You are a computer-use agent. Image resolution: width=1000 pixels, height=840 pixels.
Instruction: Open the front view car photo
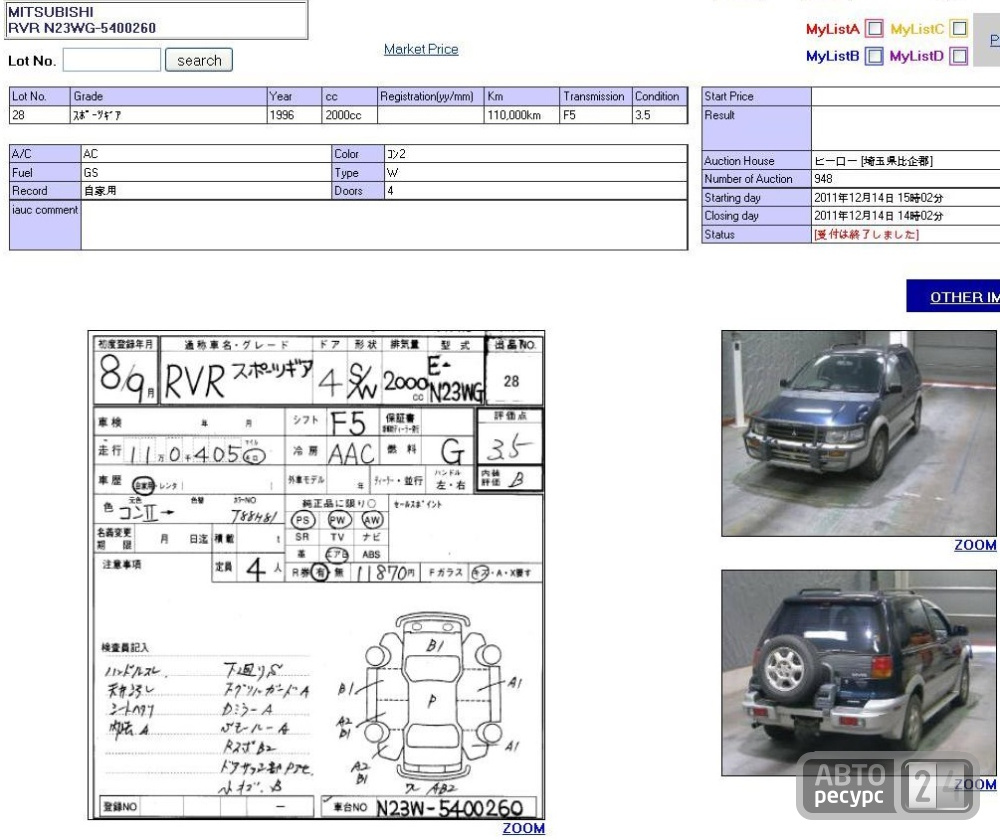point(858,433)
